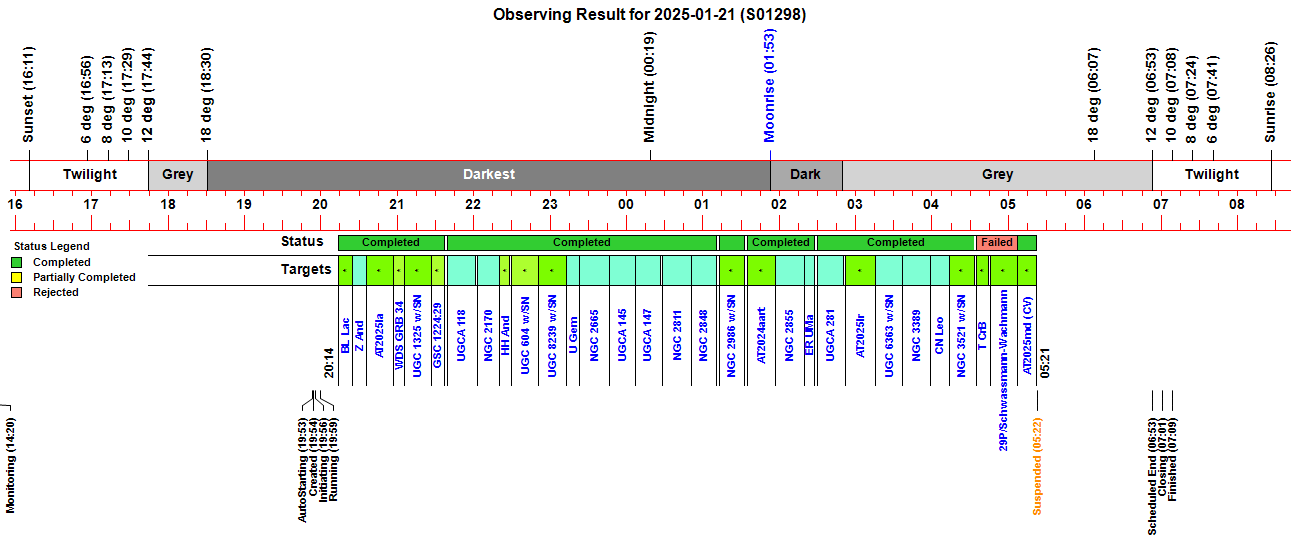Click the UGC 8239 w/SN label
Viewport: 1300px width, 560px height.
coord(552,335)
